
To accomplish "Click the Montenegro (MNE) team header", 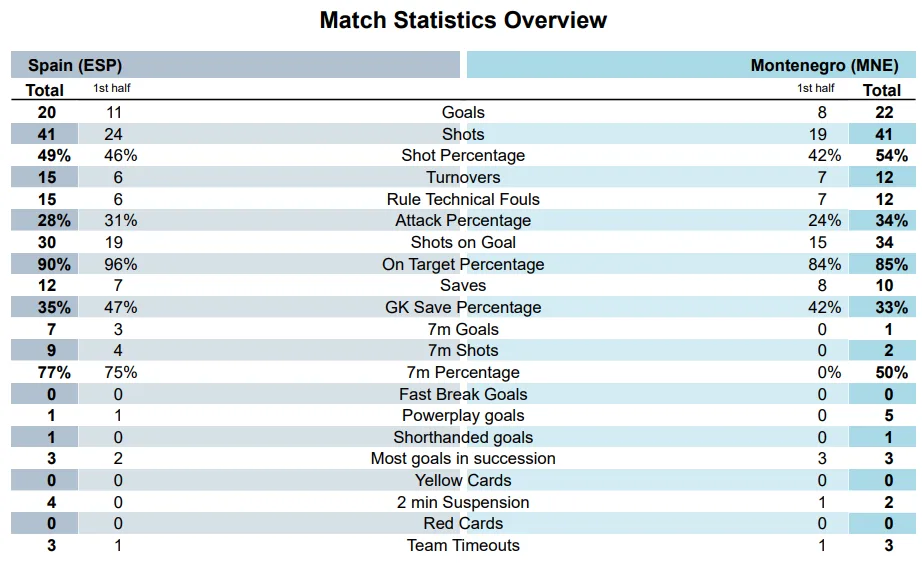I will [824, 66].
